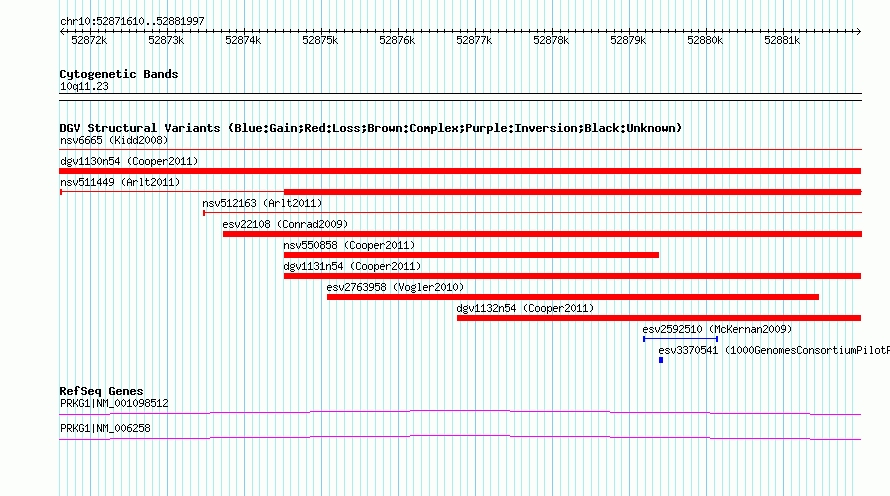Click the red bar under dgv1132n54
The image size is (890, 496).
point(659,318)
